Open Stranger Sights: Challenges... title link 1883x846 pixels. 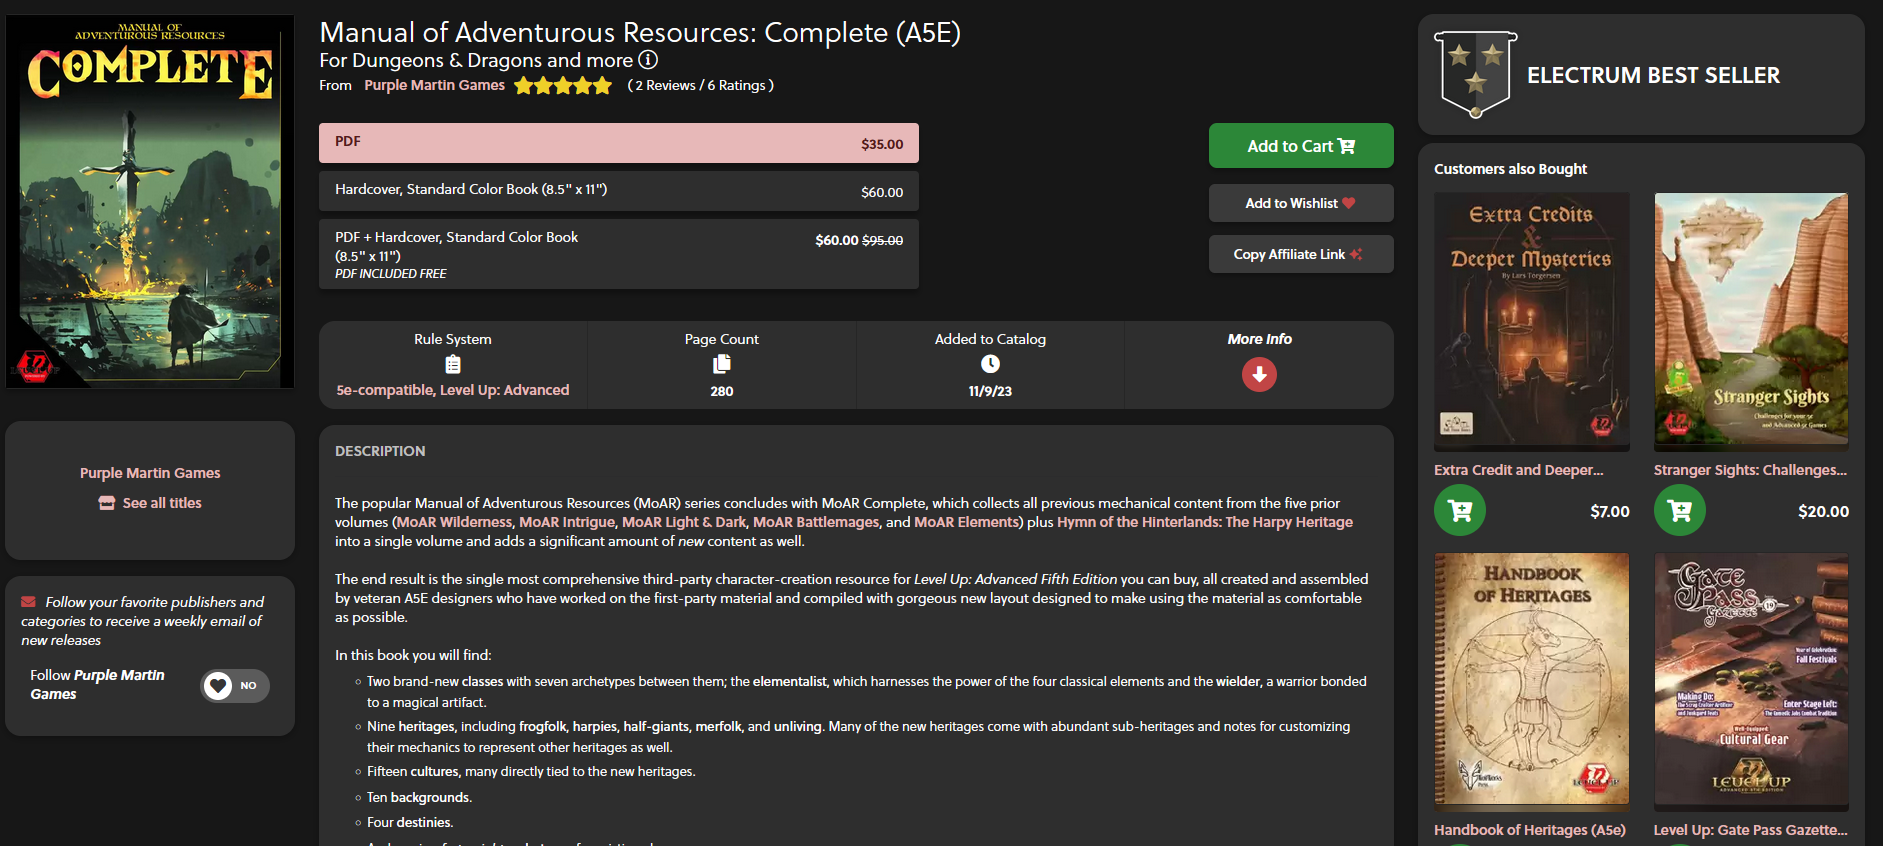click(1750, 470)
